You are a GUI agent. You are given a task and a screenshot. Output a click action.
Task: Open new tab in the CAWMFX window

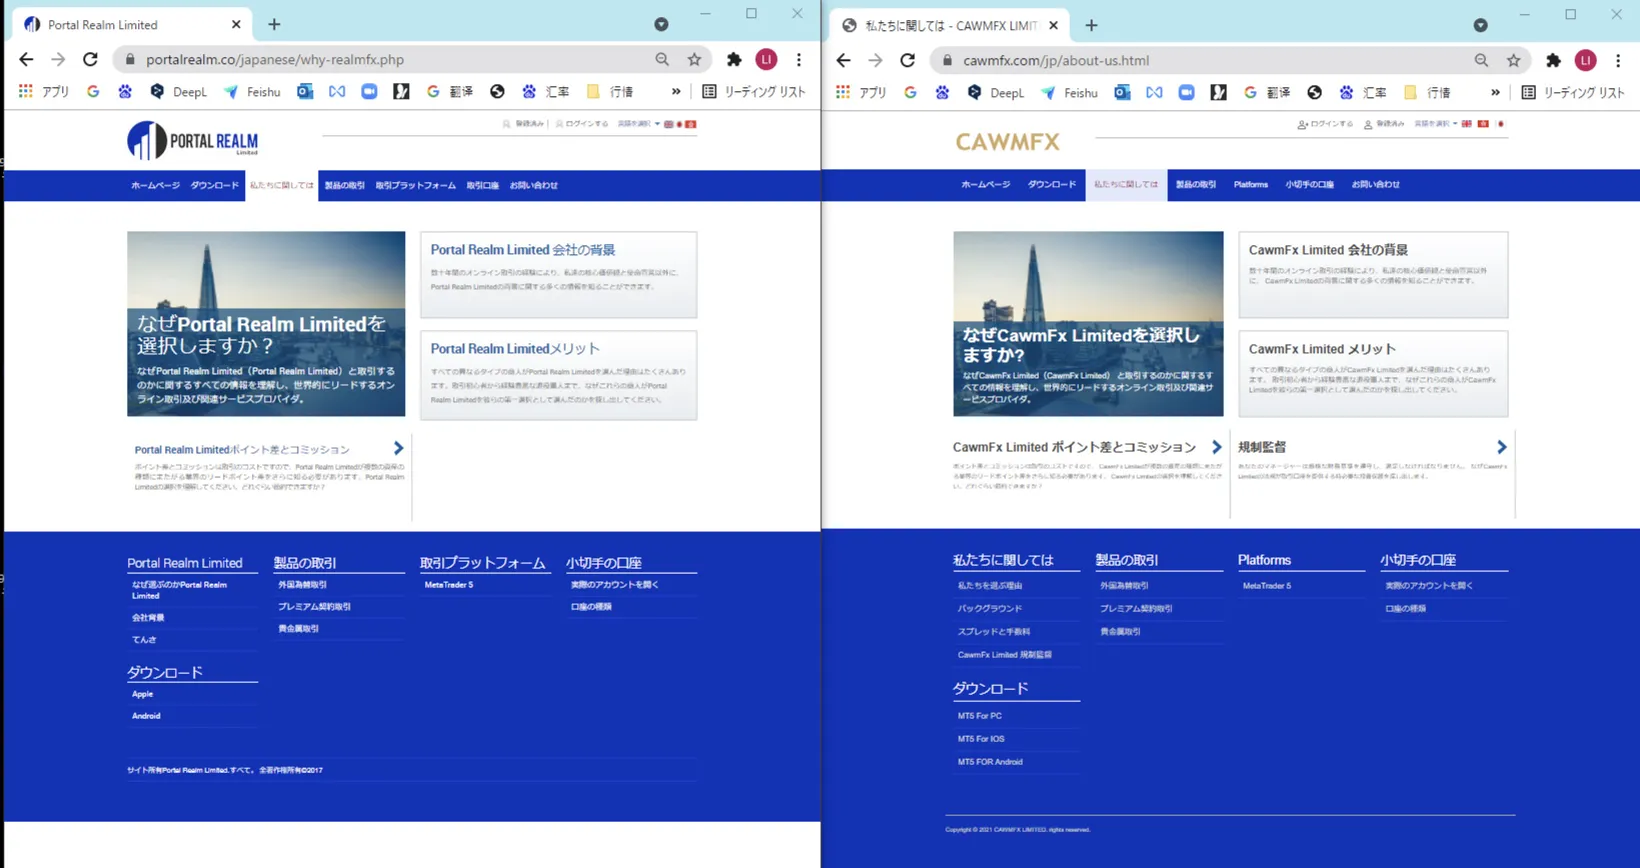pos(1091,25)
